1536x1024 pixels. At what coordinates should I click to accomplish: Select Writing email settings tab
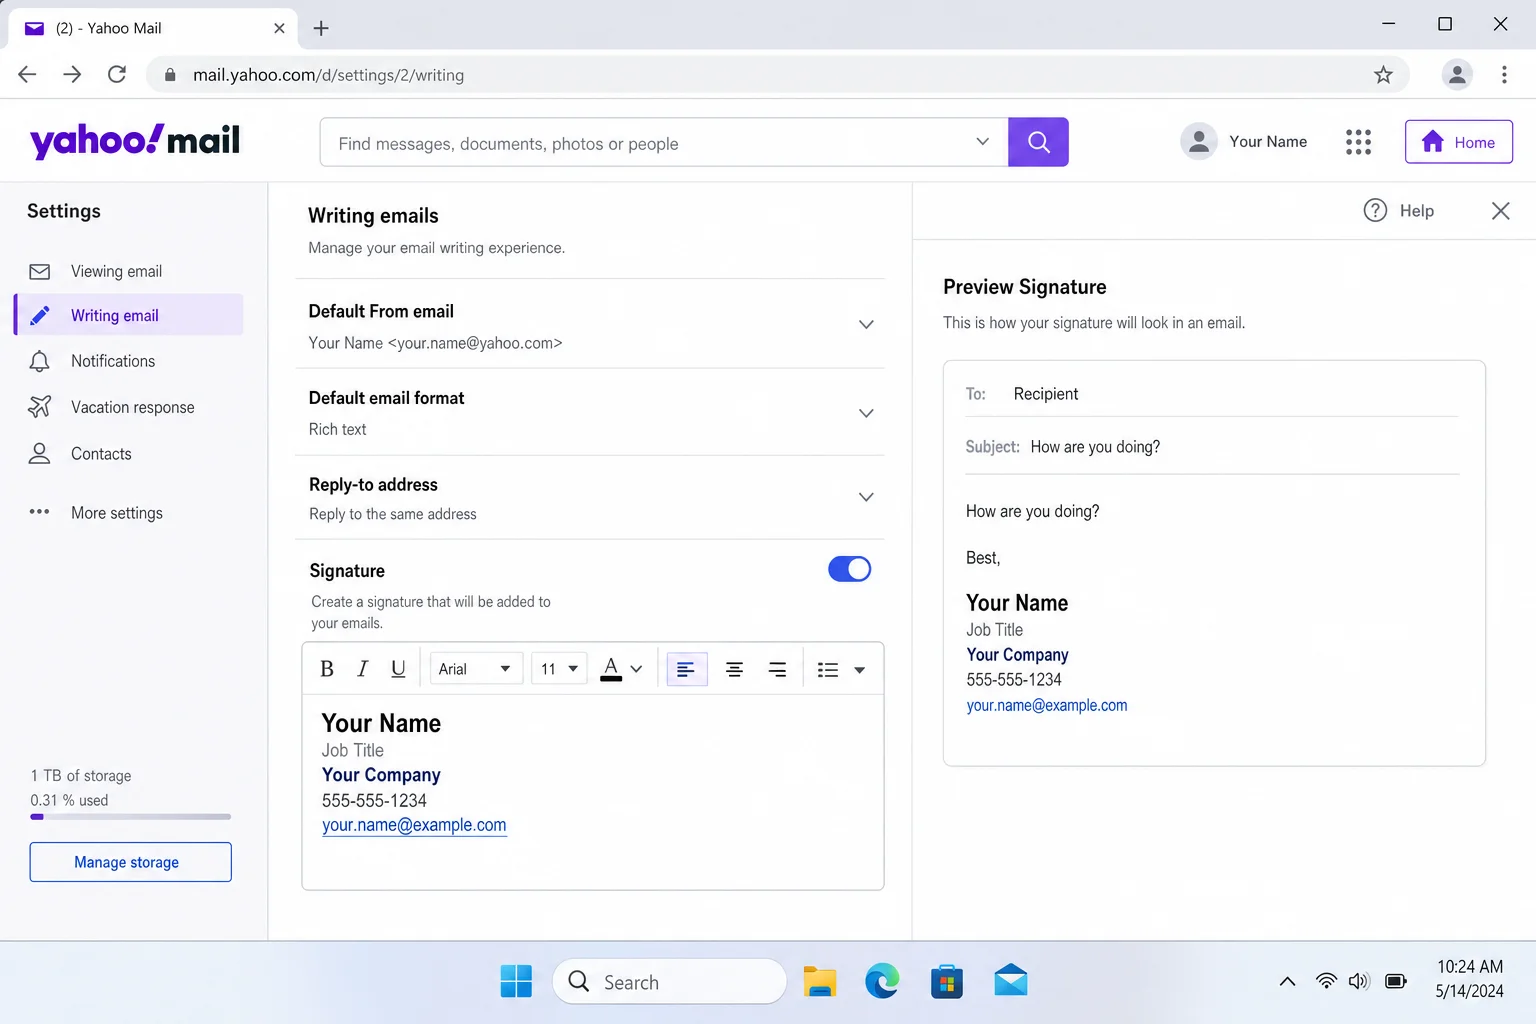(x=129, y=315)
